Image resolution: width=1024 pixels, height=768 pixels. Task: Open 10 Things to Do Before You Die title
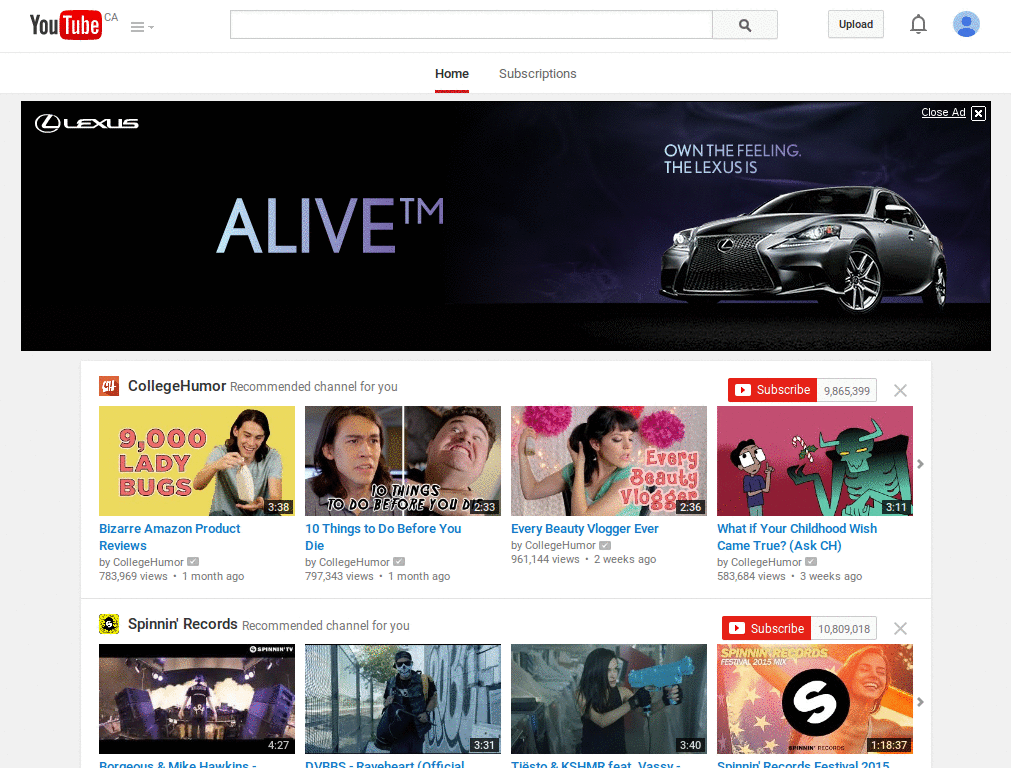[383, 537]
